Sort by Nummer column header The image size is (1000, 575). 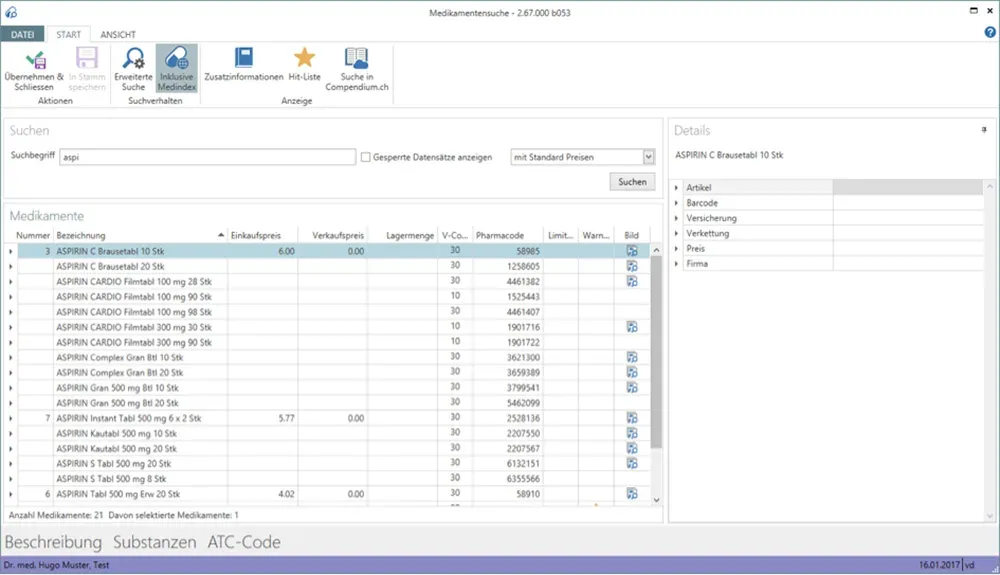tap(33, 235)
